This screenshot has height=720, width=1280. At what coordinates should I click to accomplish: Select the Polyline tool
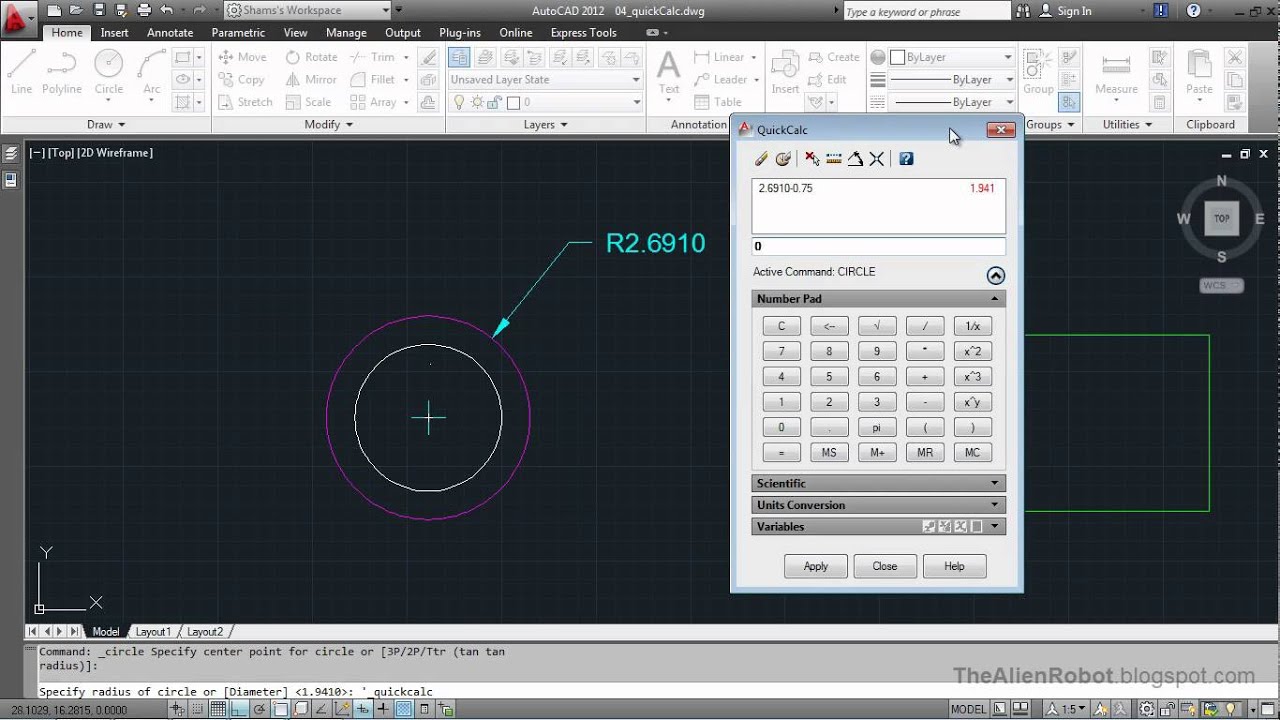pyautogui.click(x=62, y=72)
